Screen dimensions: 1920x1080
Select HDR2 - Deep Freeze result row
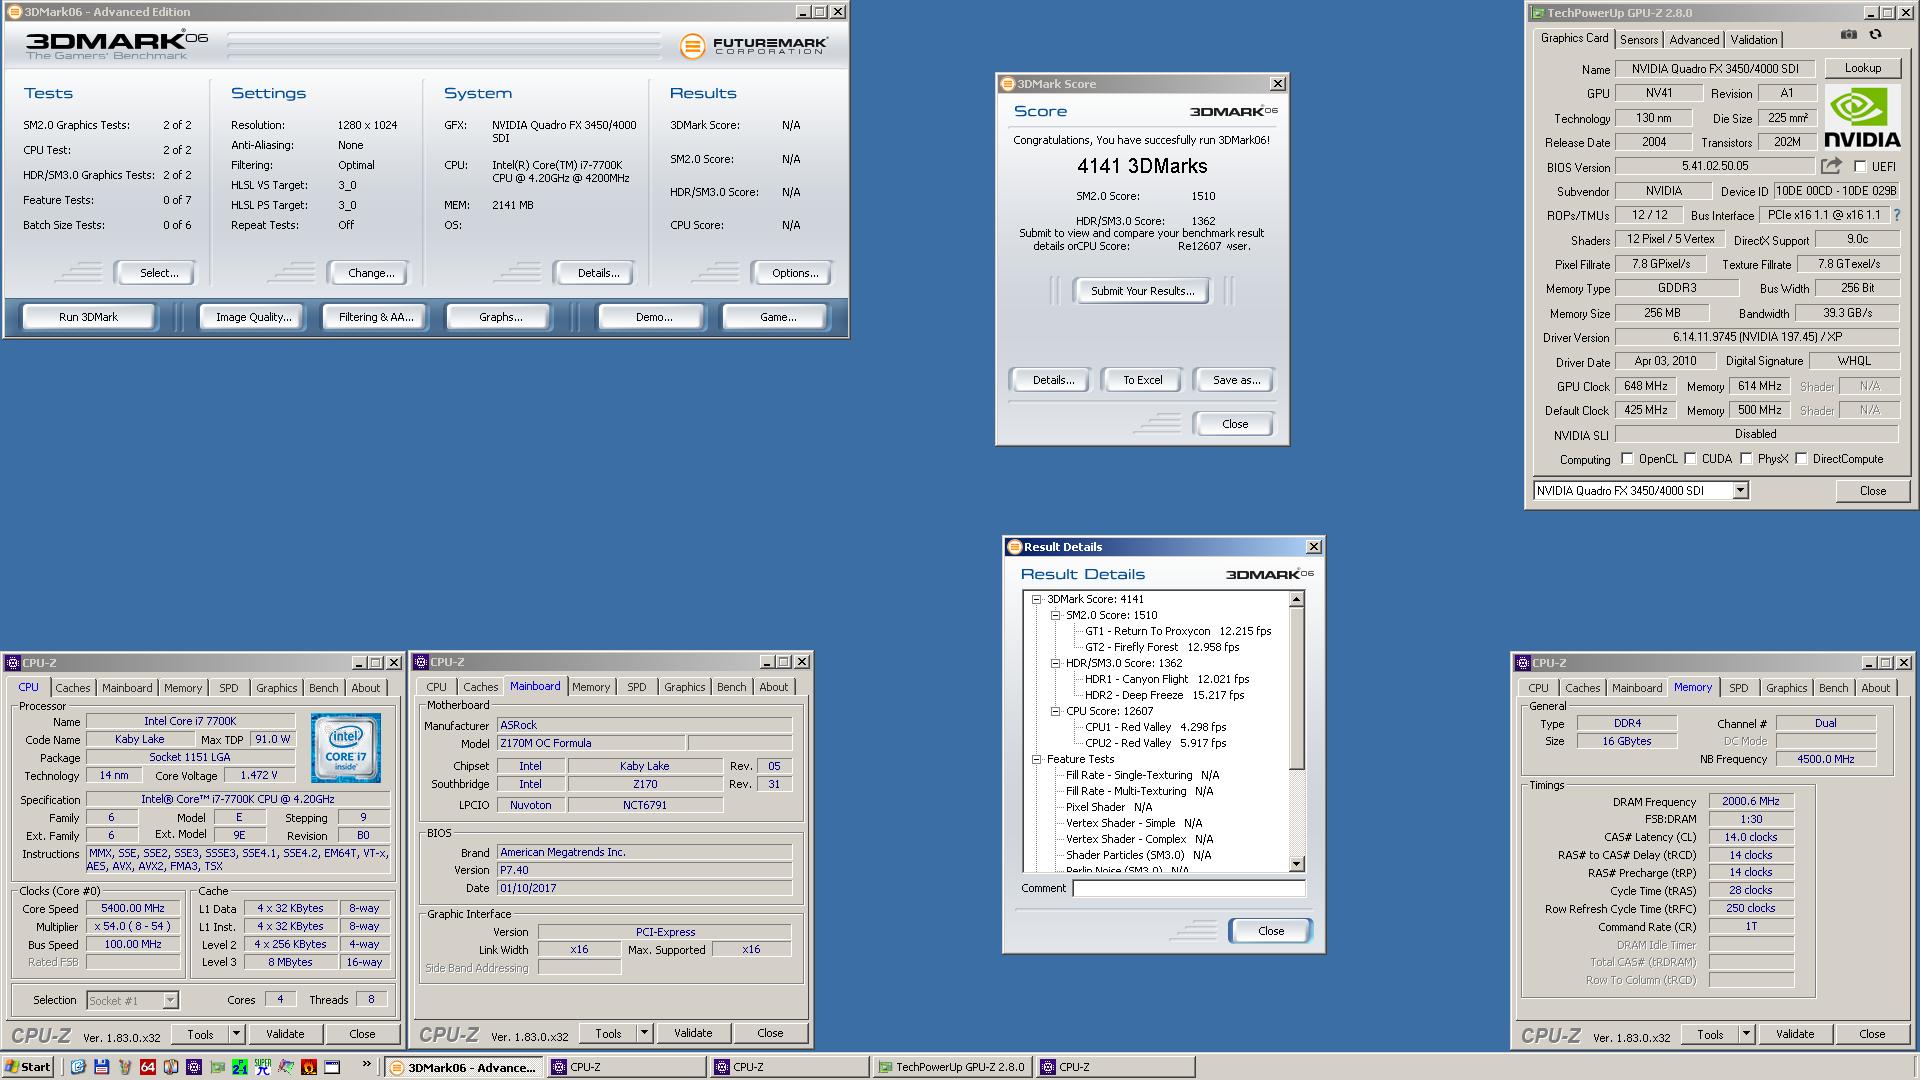(1165, 696)
